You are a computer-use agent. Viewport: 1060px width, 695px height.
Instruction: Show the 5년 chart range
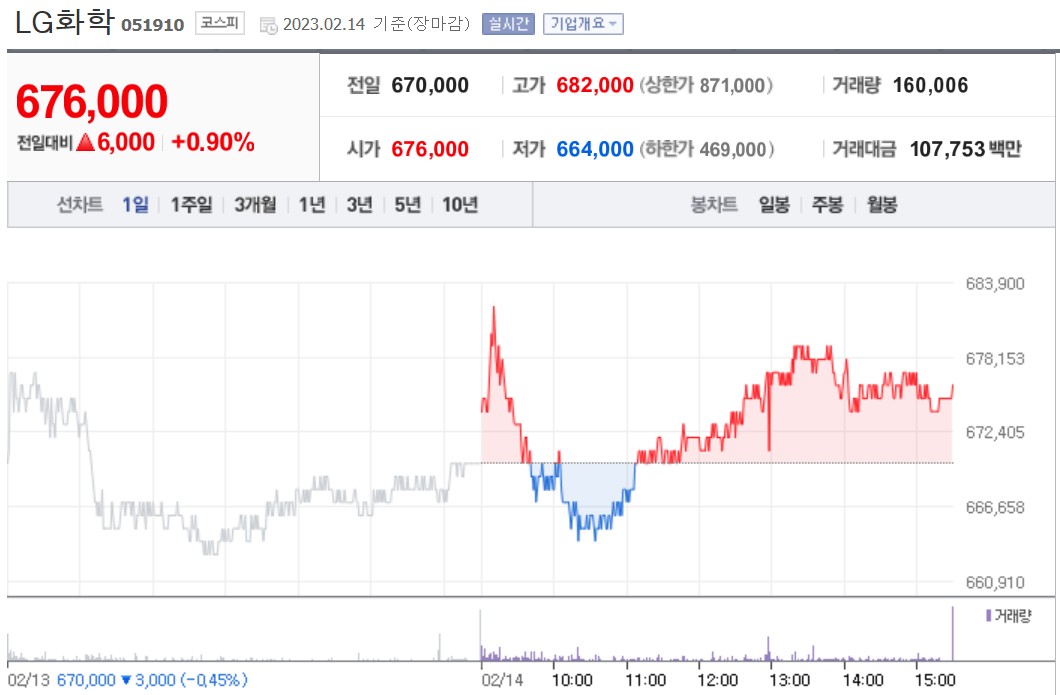coord(408,204)
